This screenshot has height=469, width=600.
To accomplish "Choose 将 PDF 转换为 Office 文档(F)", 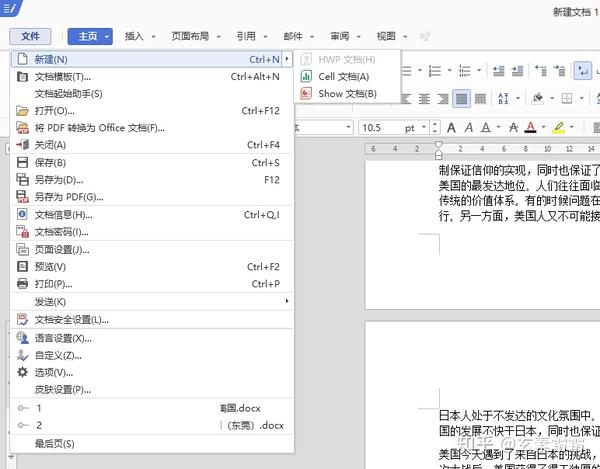I will (152, 128).
